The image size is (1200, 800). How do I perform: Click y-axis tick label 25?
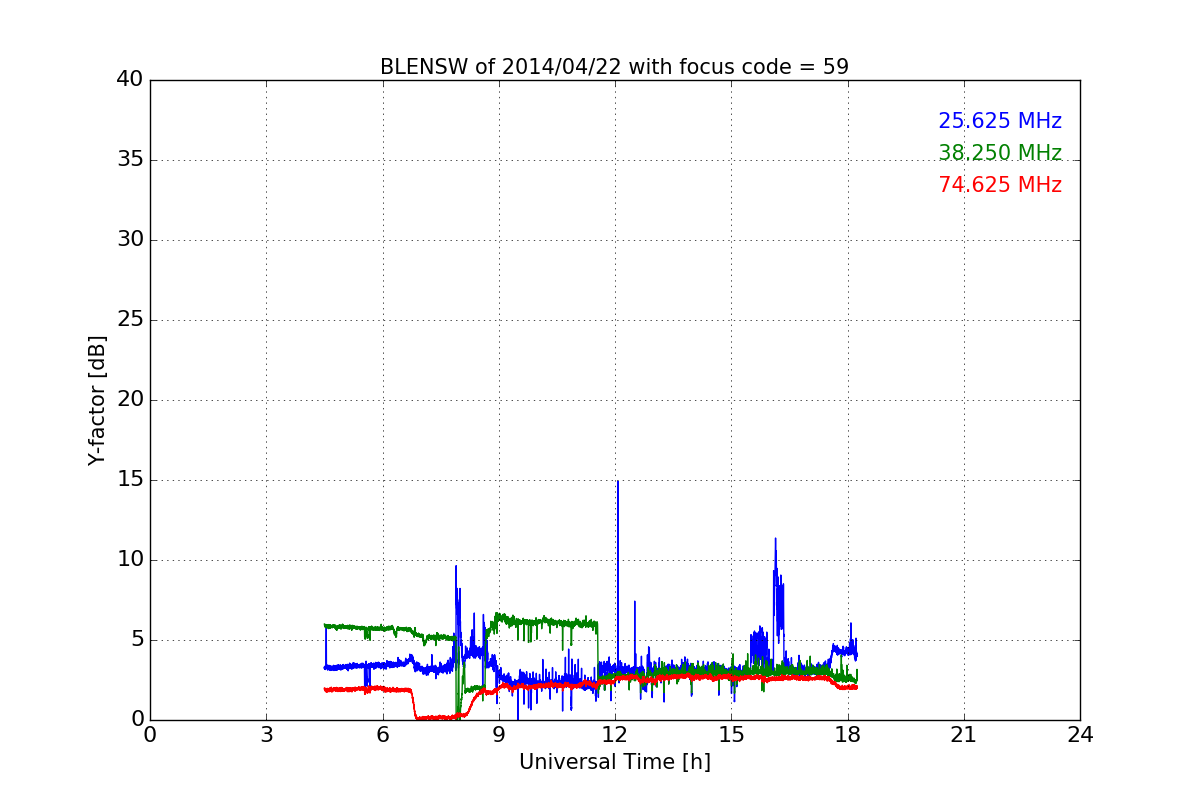pos(130,320)
